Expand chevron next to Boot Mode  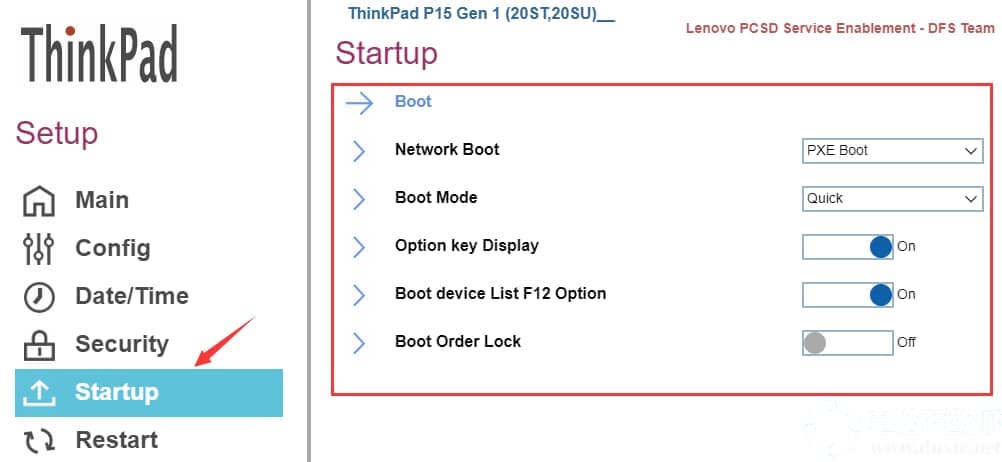pos(359,198)
